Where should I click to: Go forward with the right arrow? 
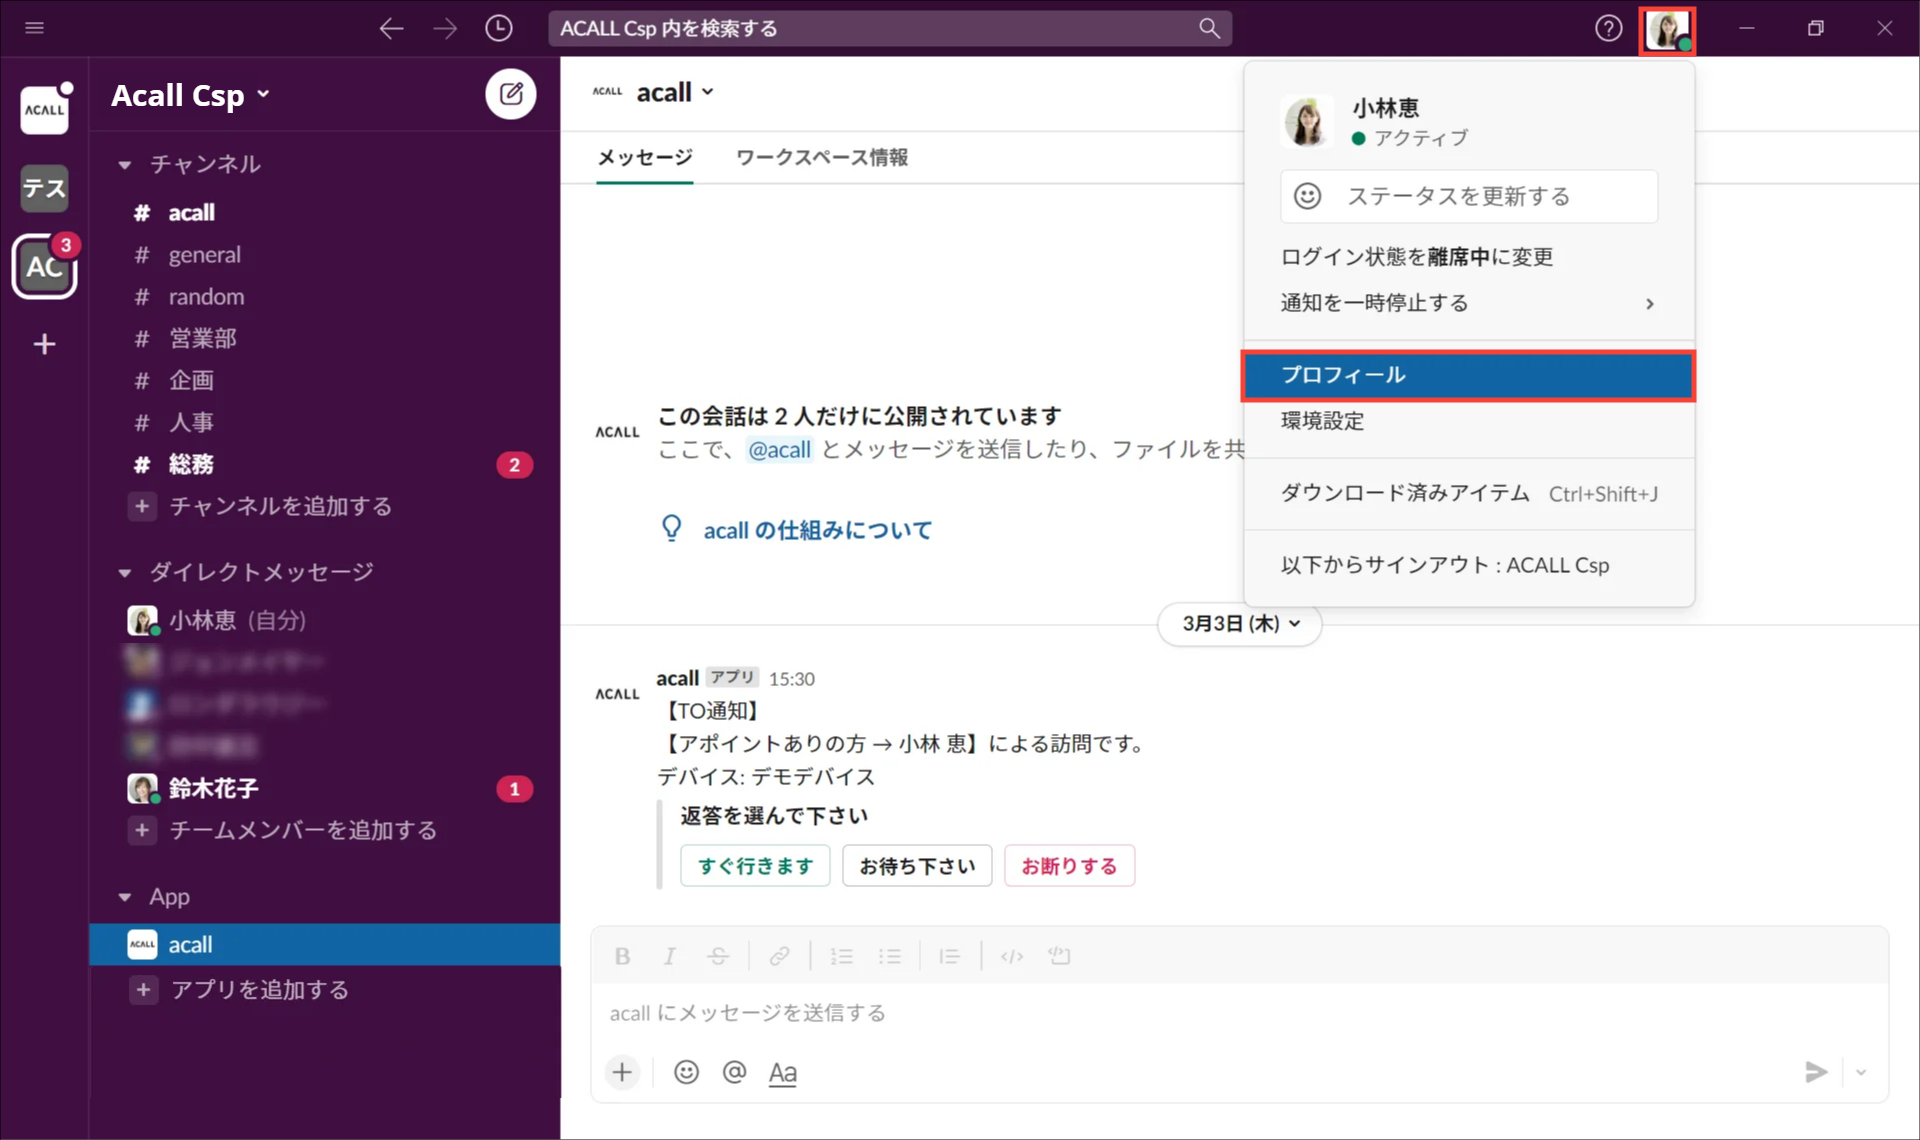coord(445,28)
